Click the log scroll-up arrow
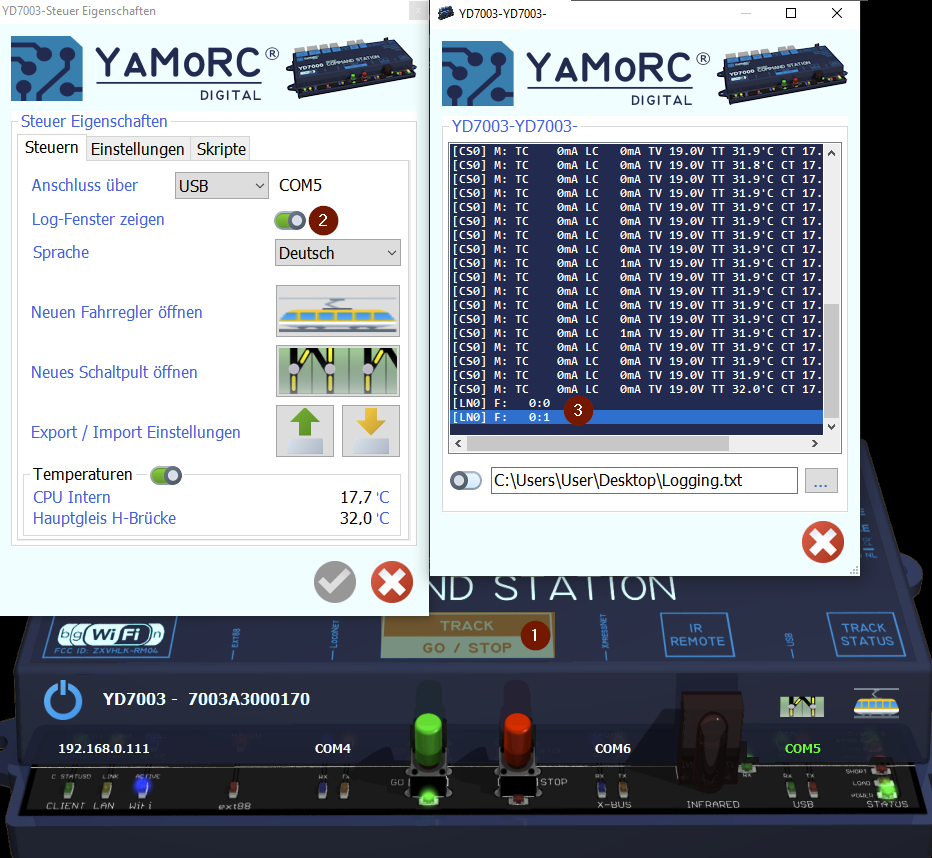932x858 pixels. click(832, 153)
